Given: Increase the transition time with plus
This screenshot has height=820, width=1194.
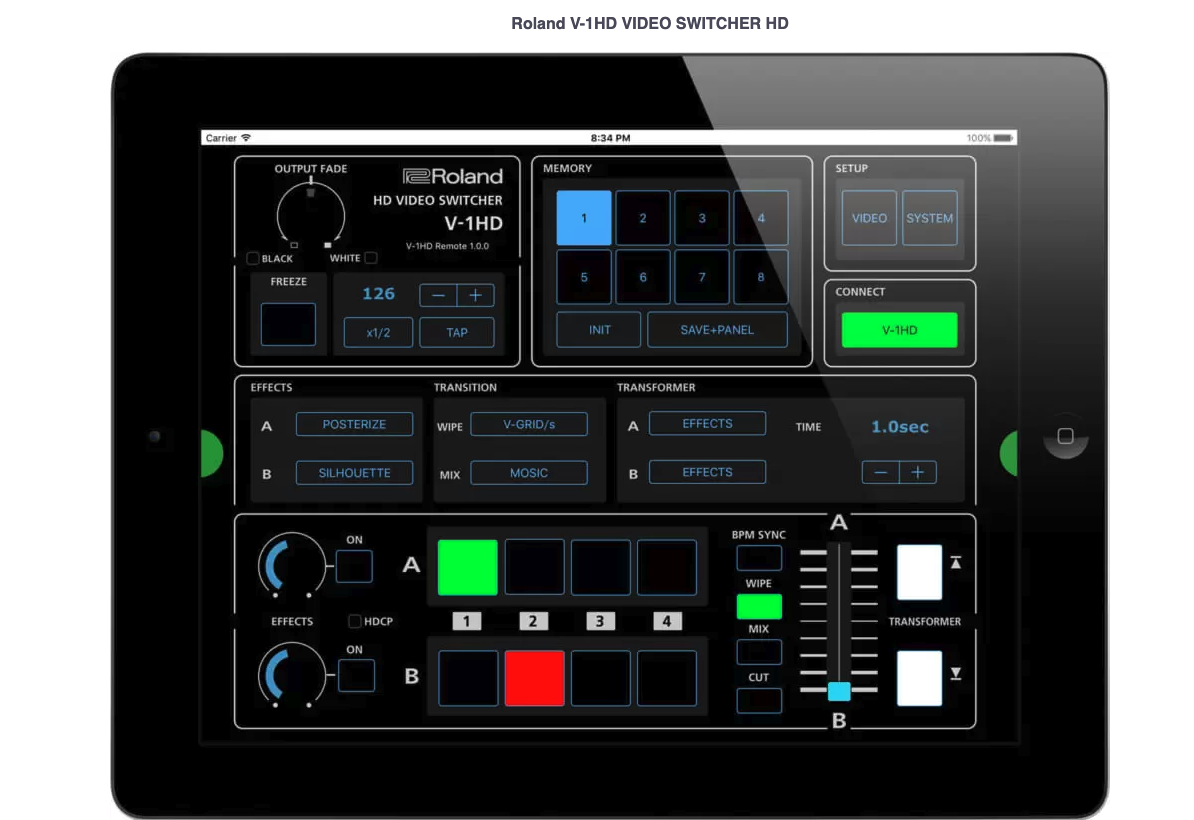Looking at the screenshot, I should 918,473.
